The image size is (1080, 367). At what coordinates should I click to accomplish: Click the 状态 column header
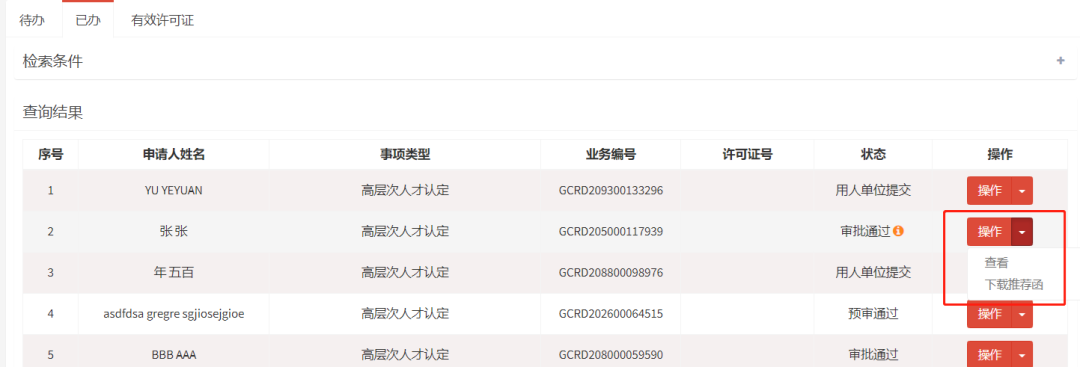tap(873, 154)
